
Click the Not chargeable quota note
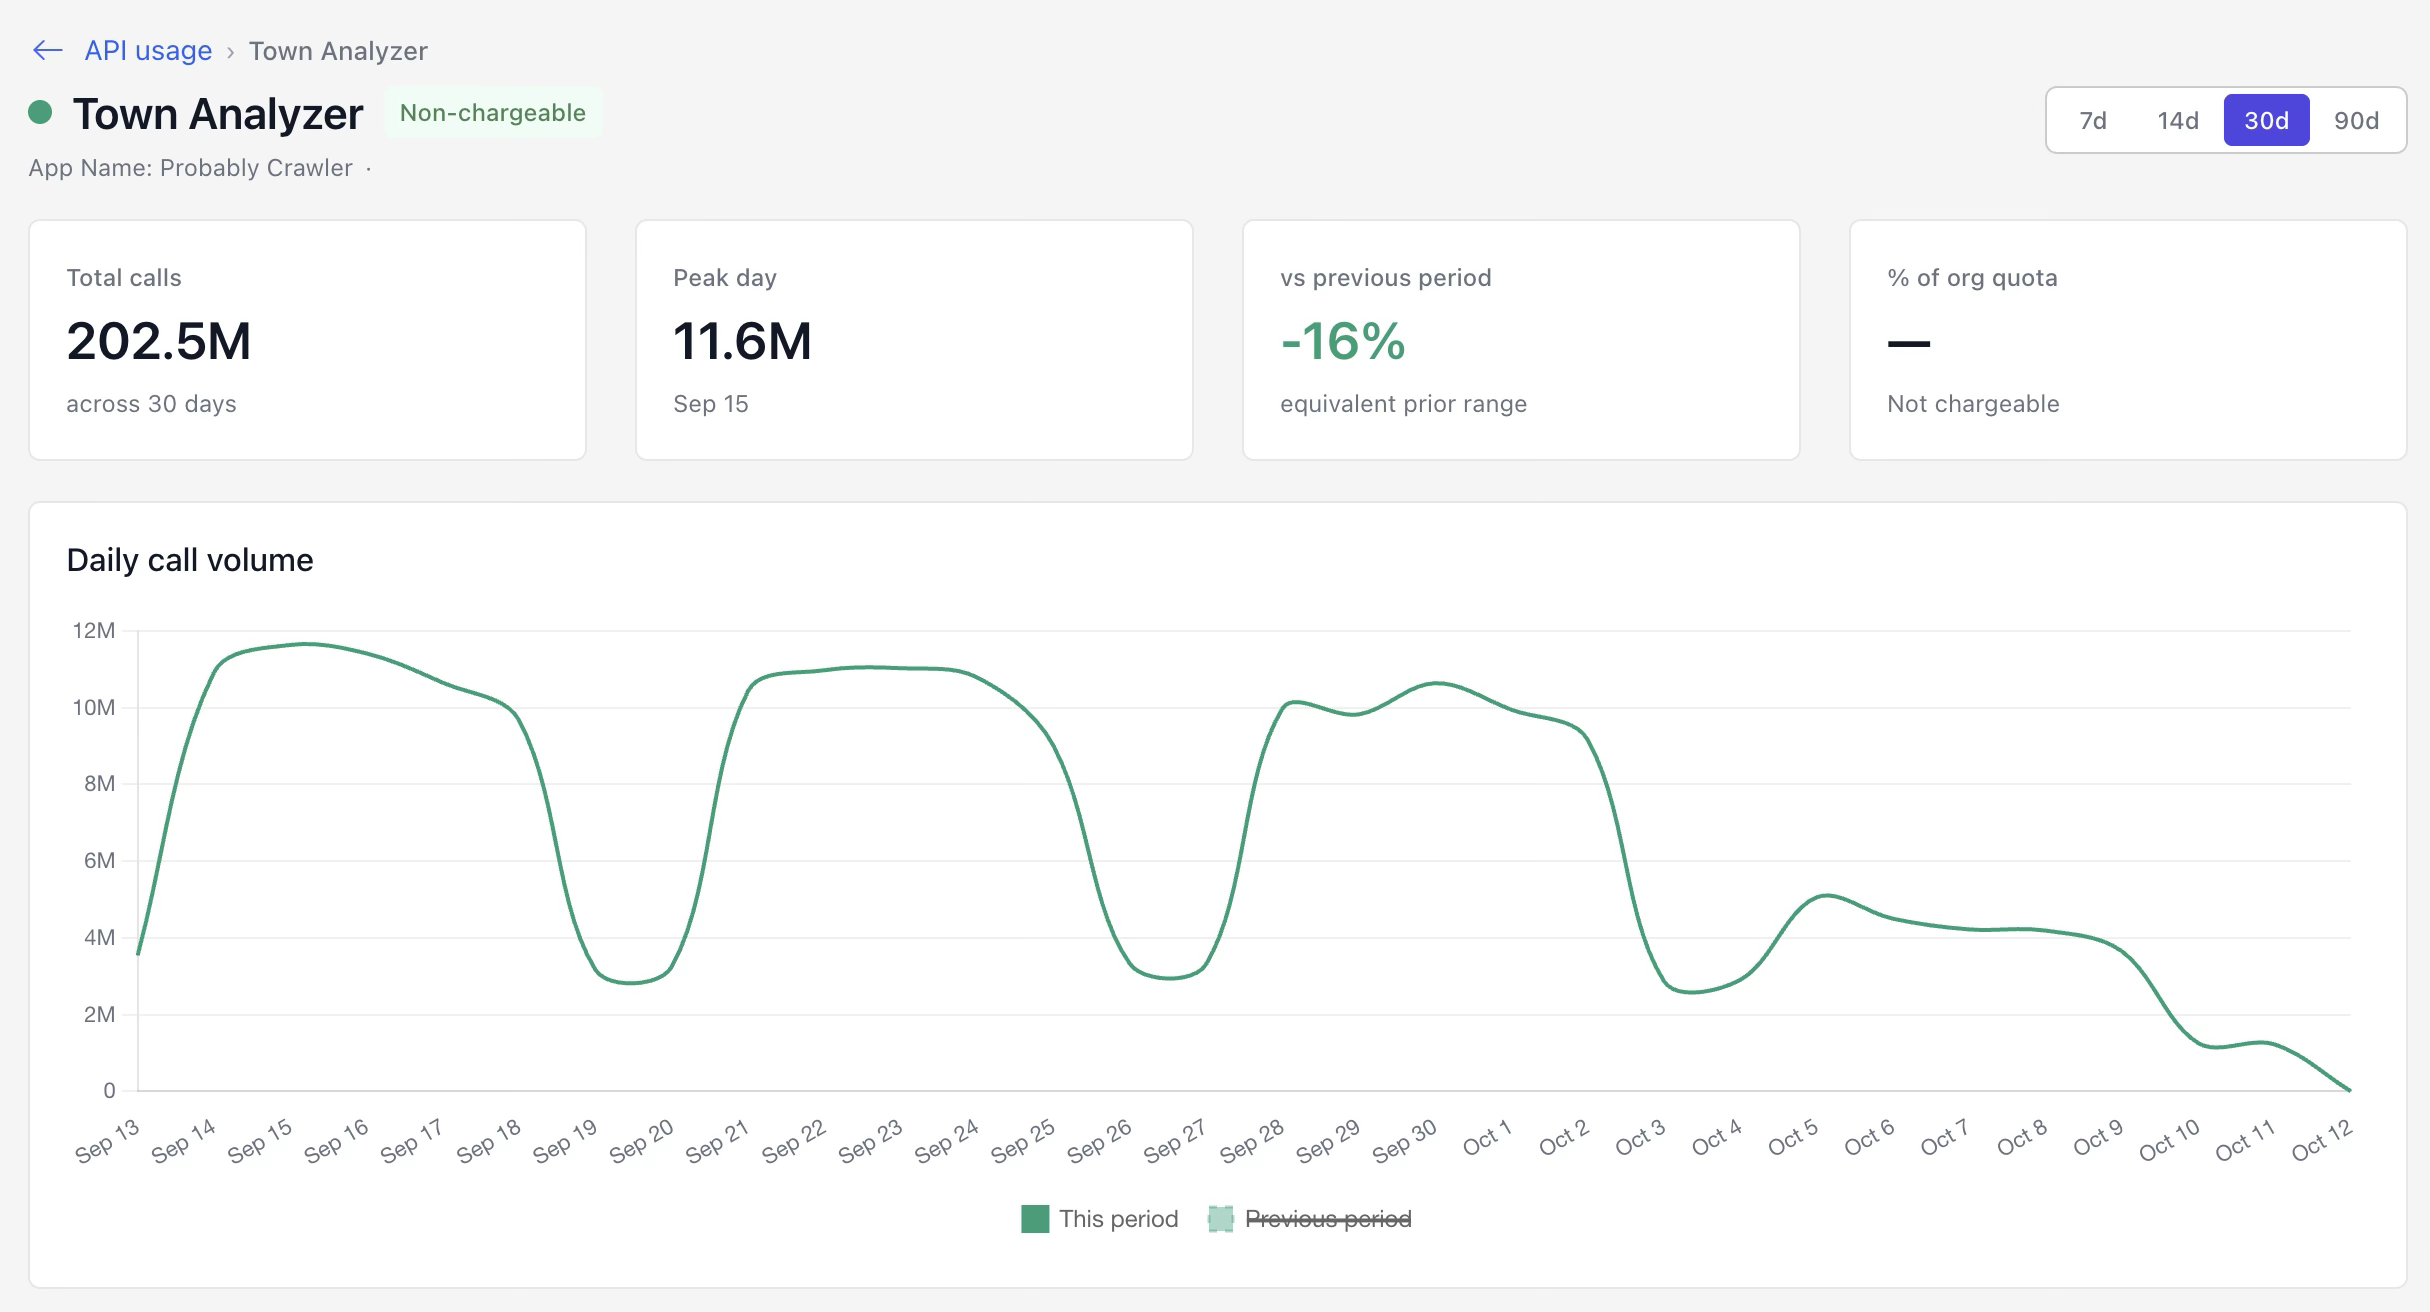(x=1973, y=404)
